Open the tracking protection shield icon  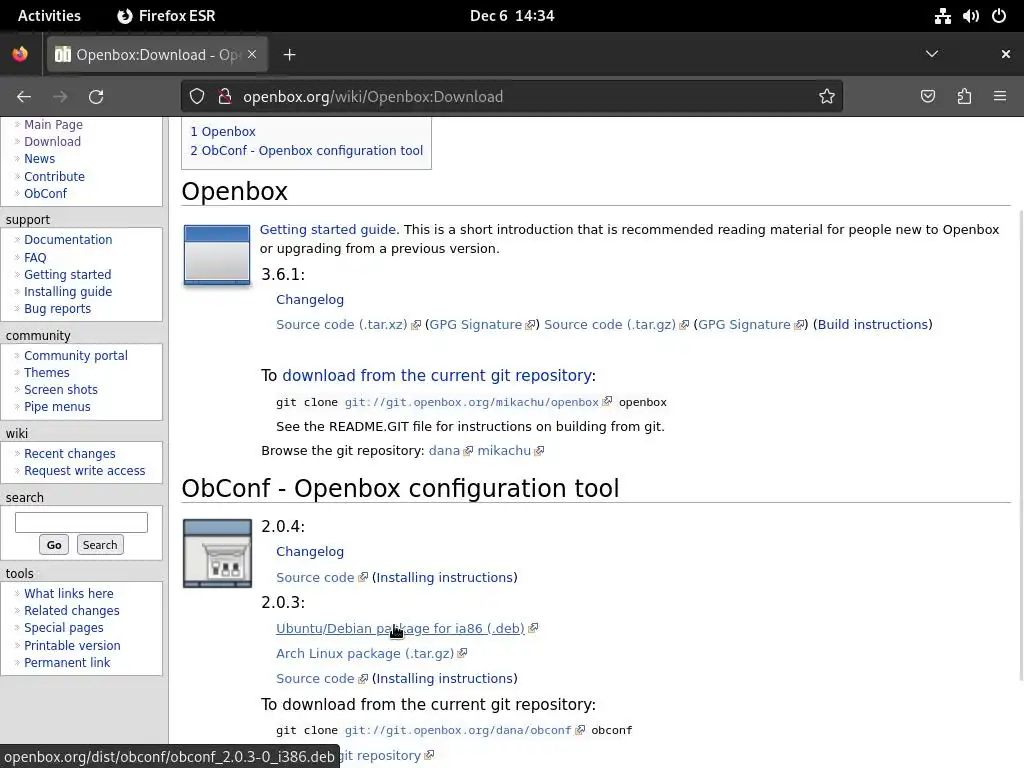pyautogui.click(x=197, y=97)
